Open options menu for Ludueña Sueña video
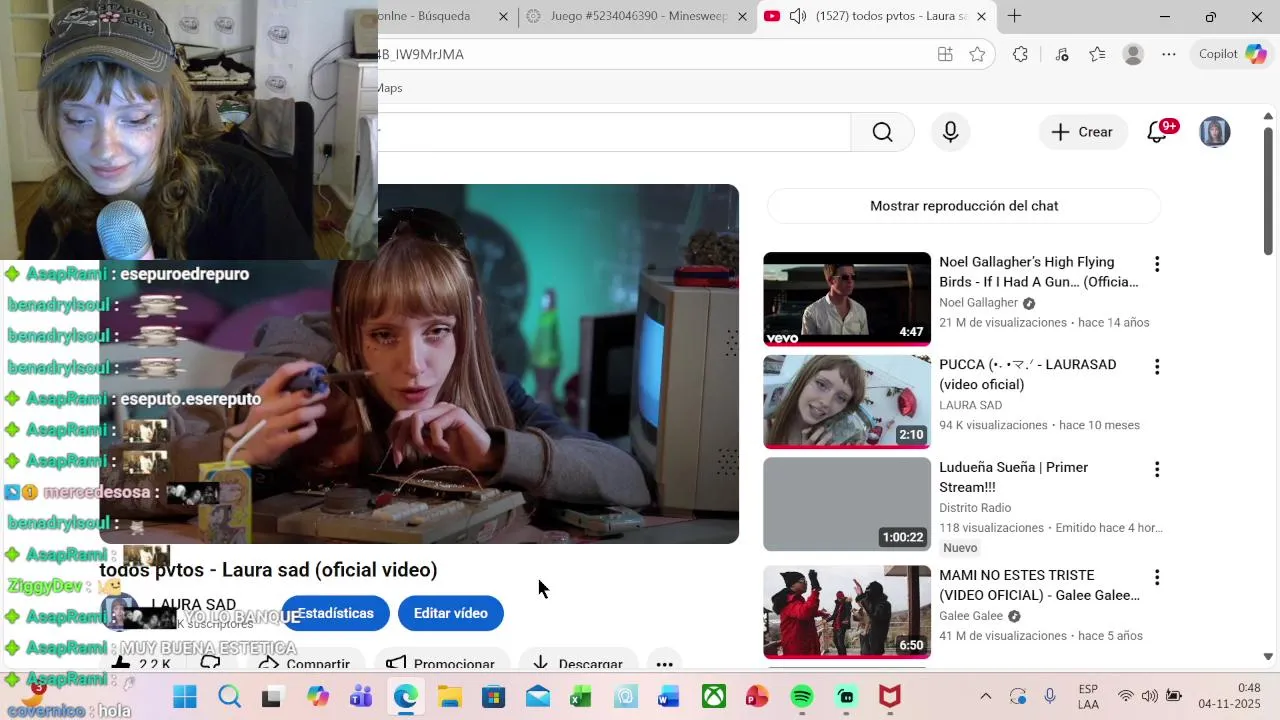The width and height of the screenshot is (1280, 720). pyautogui.click(x=1157, y=469)
